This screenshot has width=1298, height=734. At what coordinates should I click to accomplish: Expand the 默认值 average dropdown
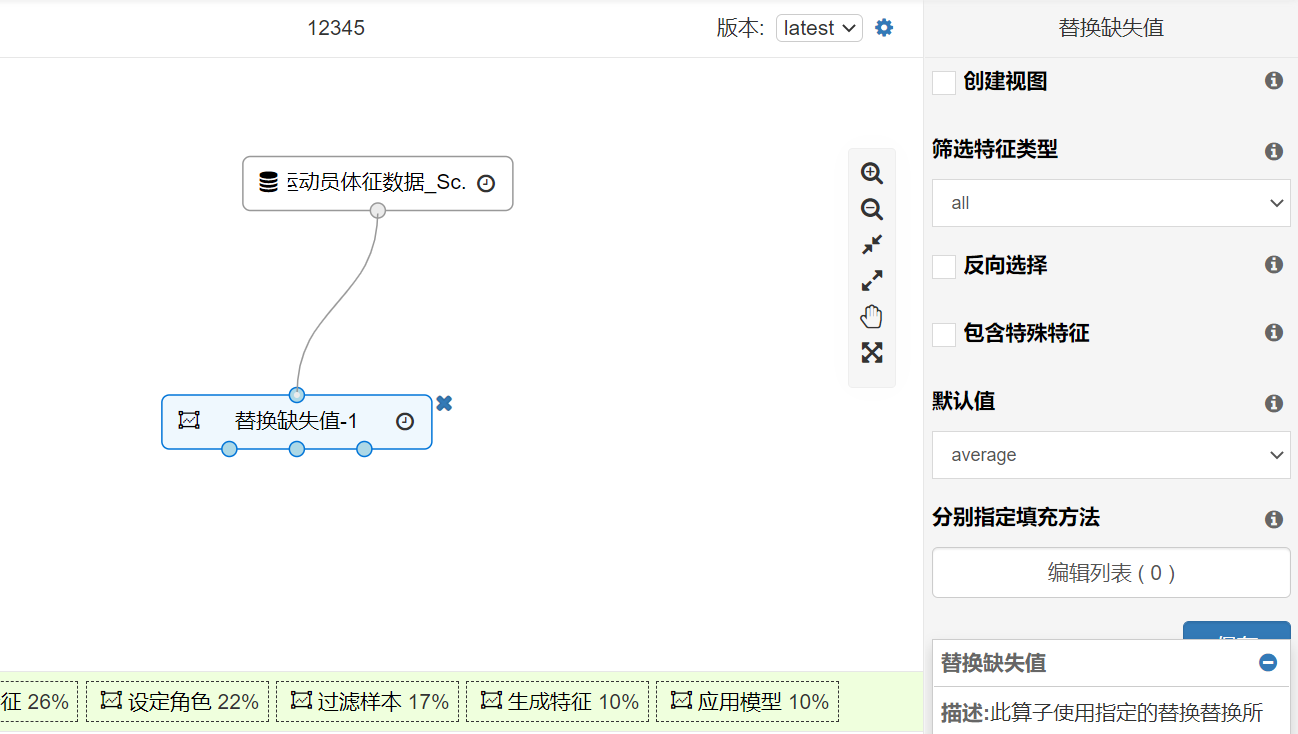1110,455
